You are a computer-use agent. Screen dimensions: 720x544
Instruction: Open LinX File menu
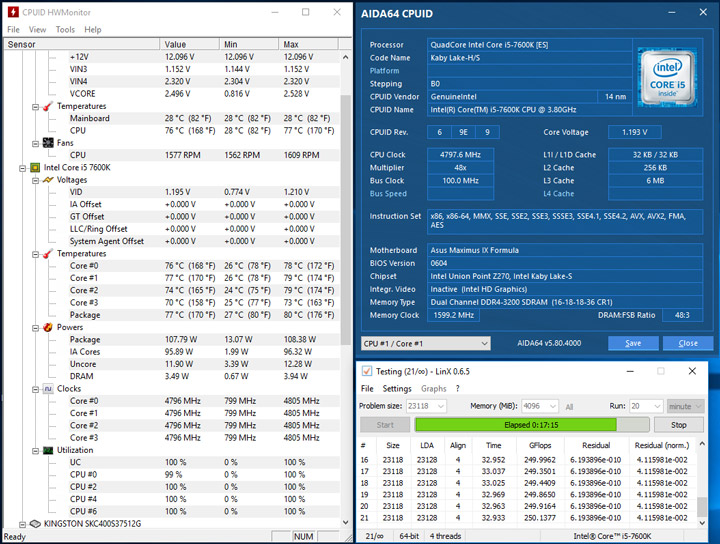point(367,388)
